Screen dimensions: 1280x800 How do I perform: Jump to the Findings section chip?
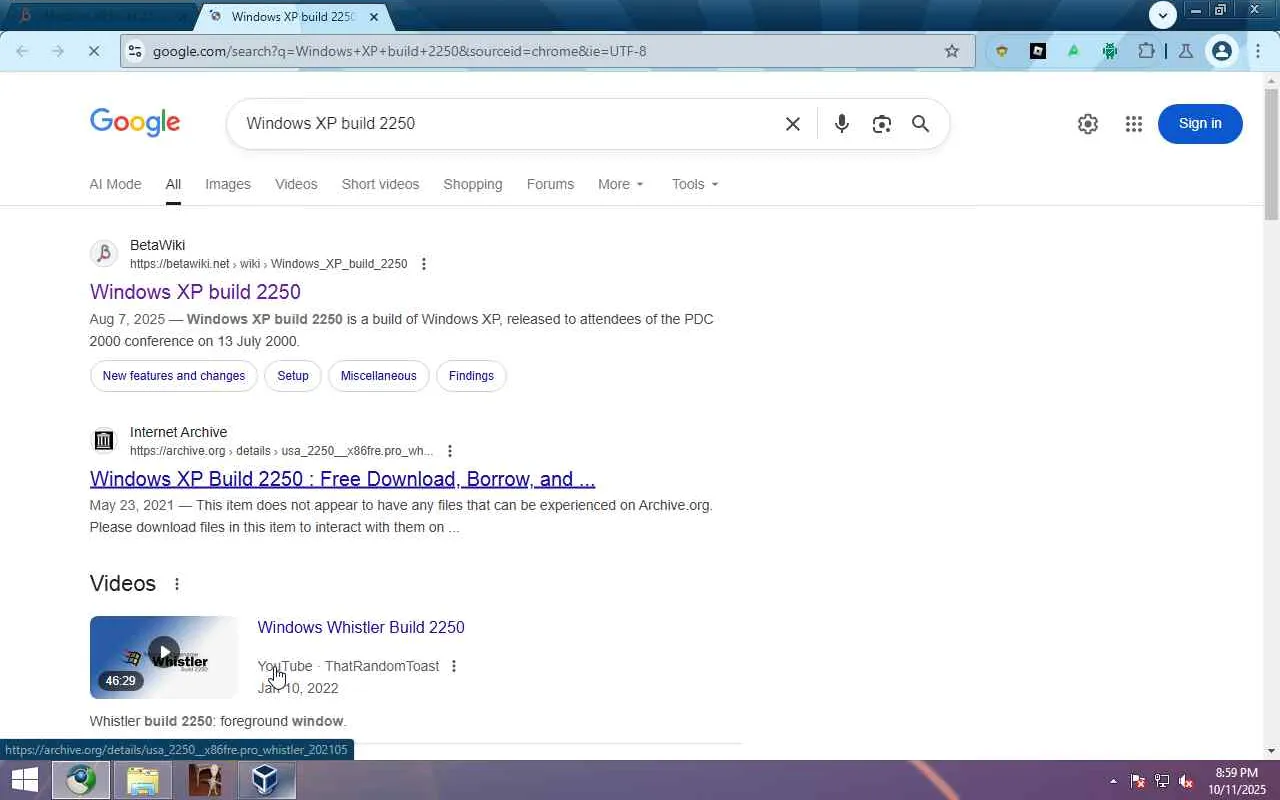pos(471,376)
